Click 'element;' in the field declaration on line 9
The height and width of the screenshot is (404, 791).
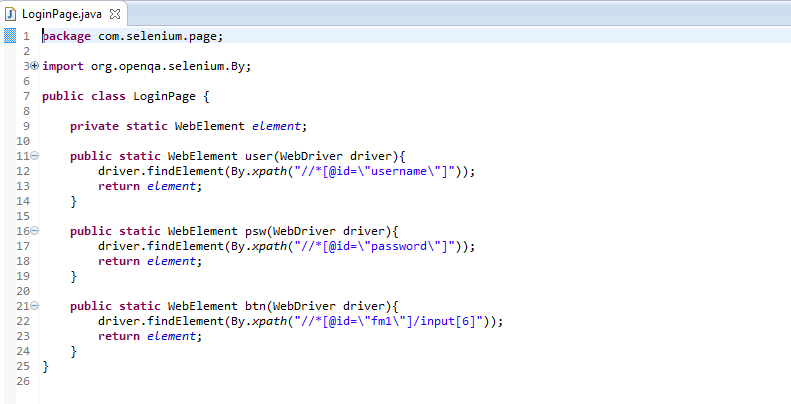tap(279, 126)
